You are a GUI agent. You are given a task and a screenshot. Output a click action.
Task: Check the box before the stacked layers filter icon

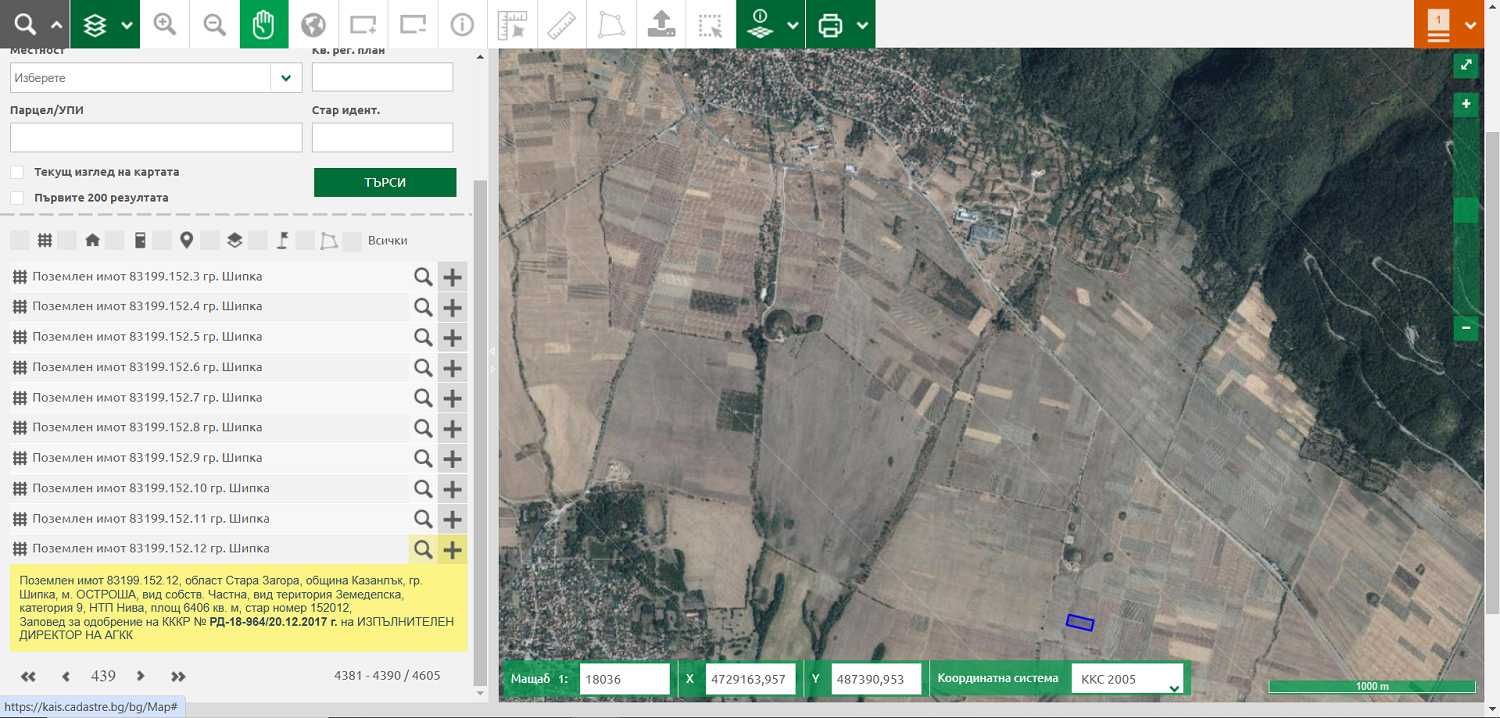210,240
